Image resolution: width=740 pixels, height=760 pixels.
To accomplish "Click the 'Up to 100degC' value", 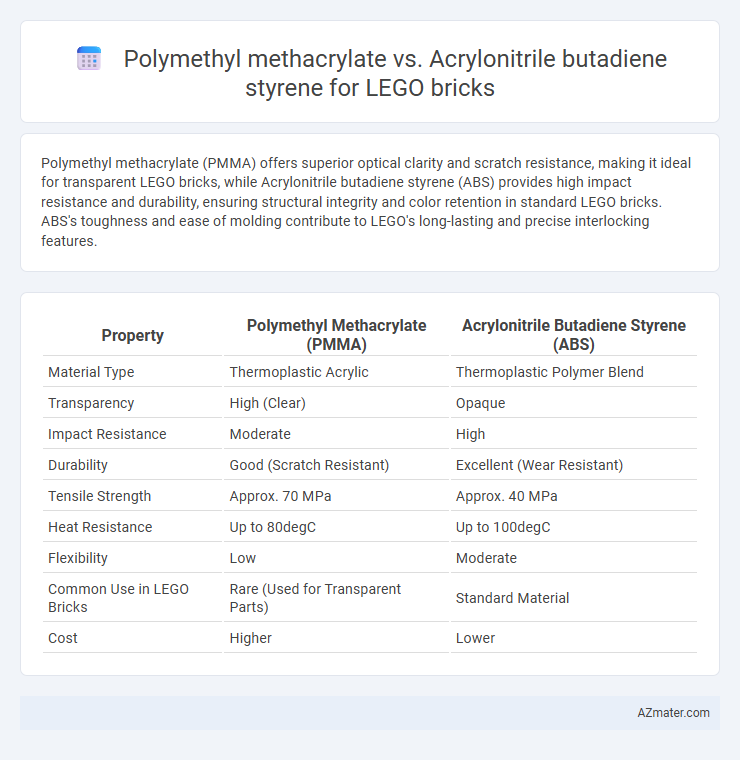I will (503, 527).
